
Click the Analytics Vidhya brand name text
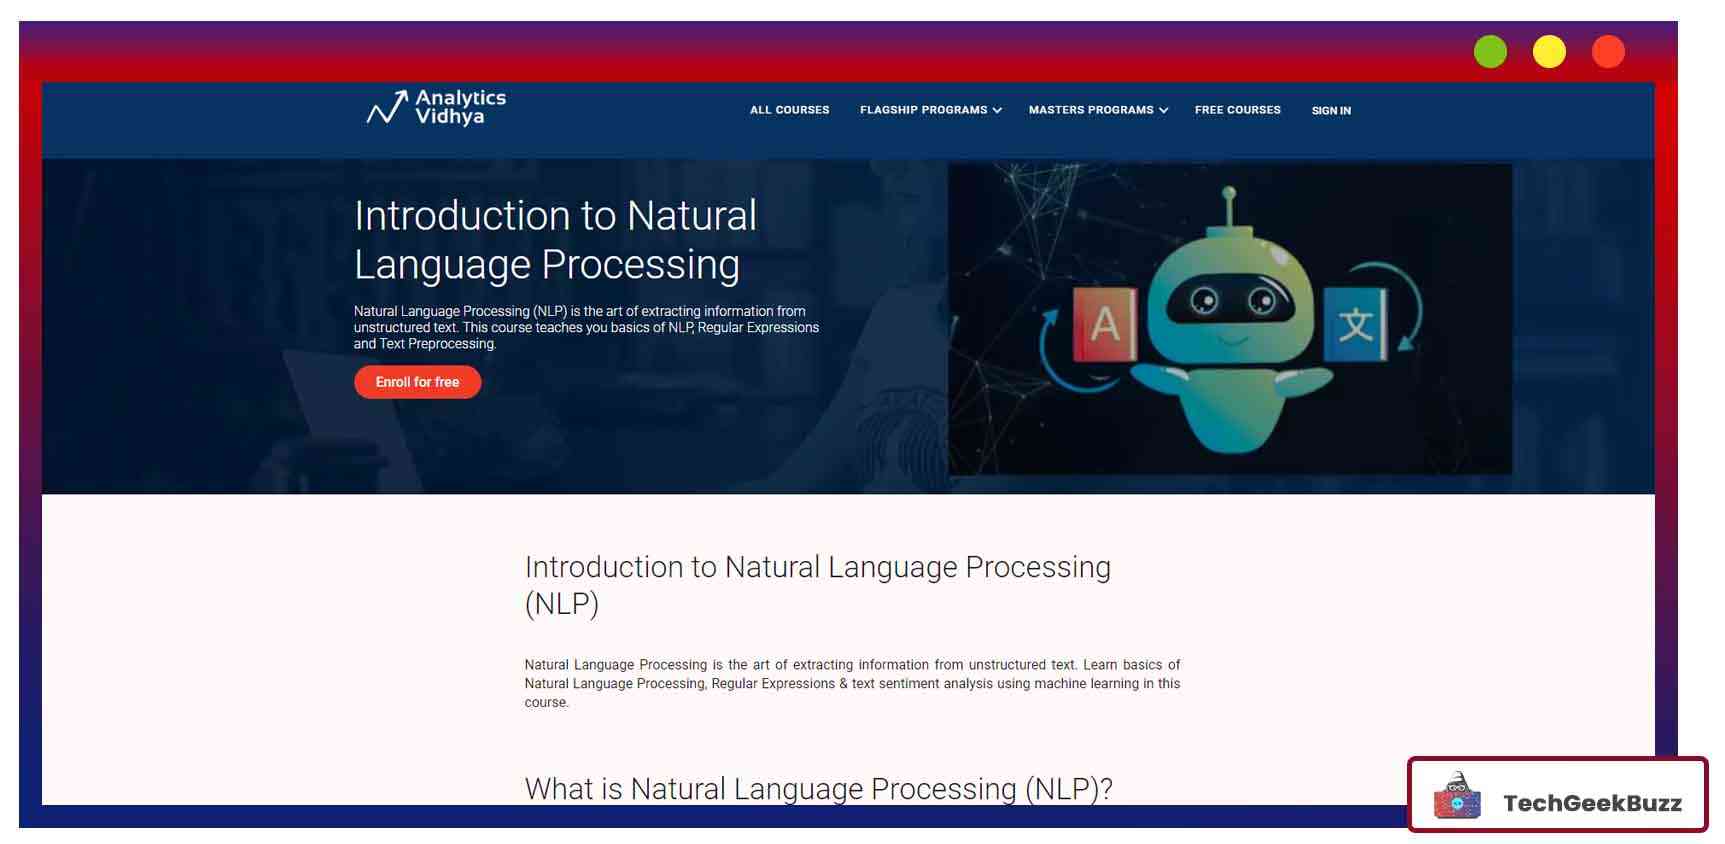[460, 107]
